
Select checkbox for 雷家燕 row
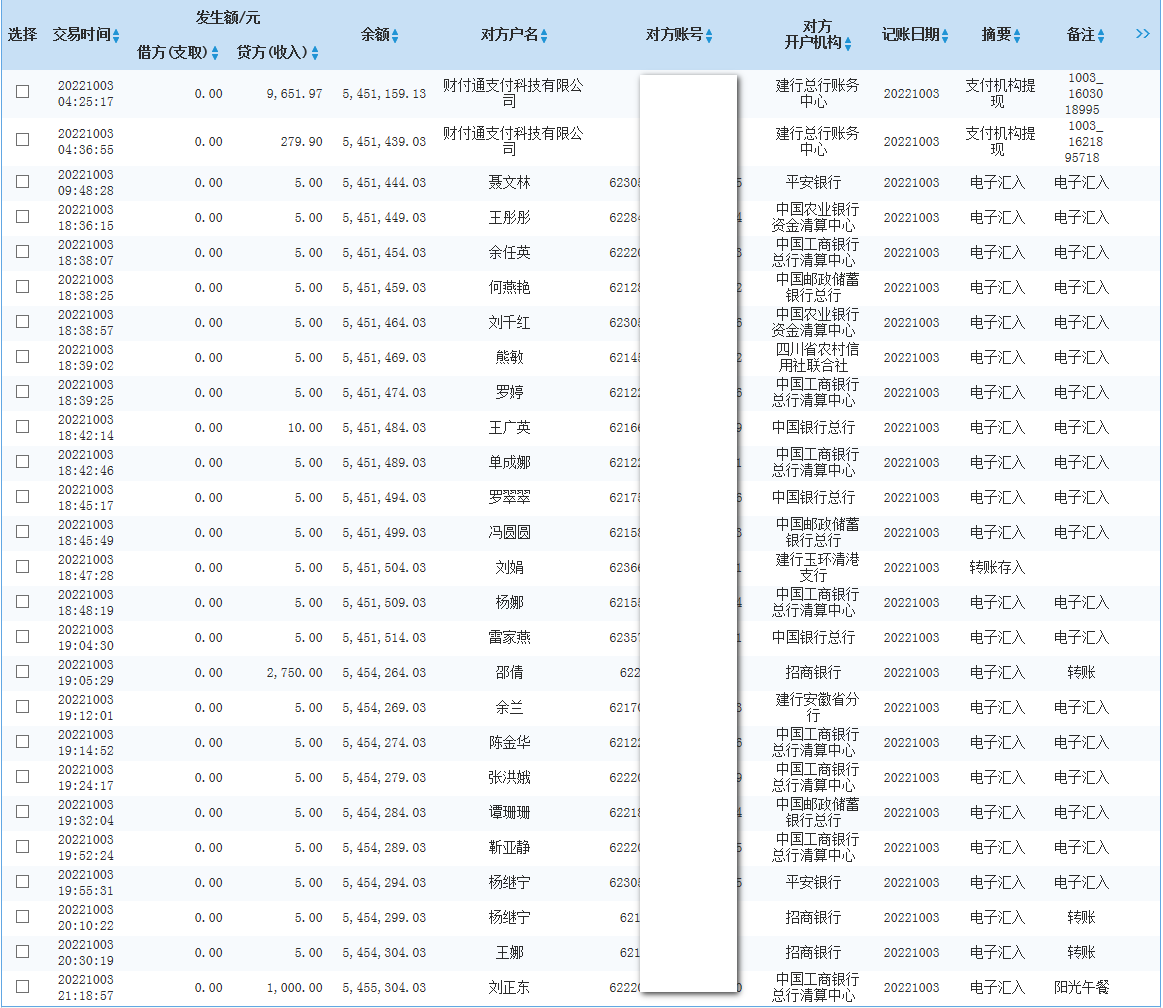[23, 636]
